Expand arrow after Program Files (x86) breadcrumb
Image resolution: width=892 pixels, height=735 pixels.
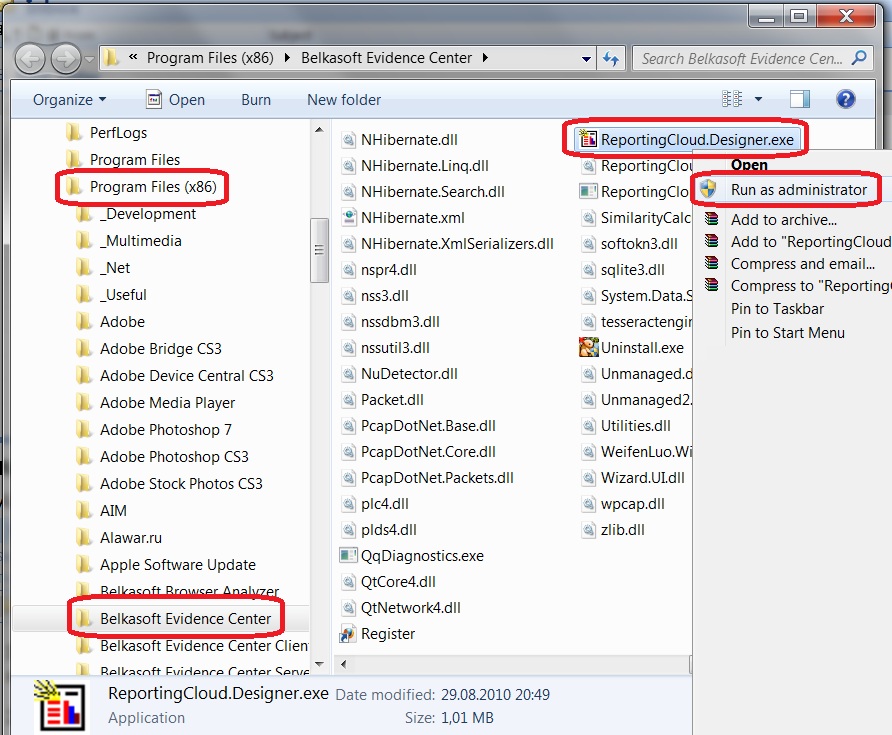(x=287, y=58)
